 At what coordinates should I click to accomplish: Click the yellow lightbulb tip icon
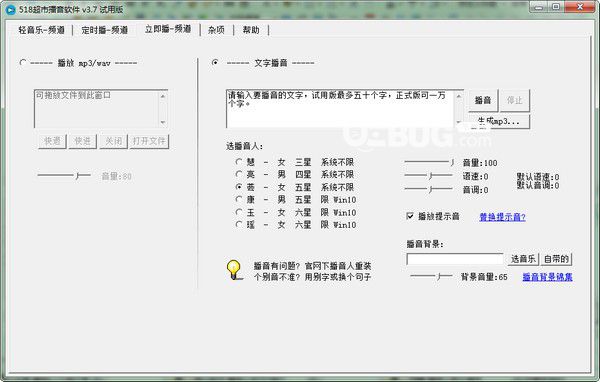(x=233, y=270)
